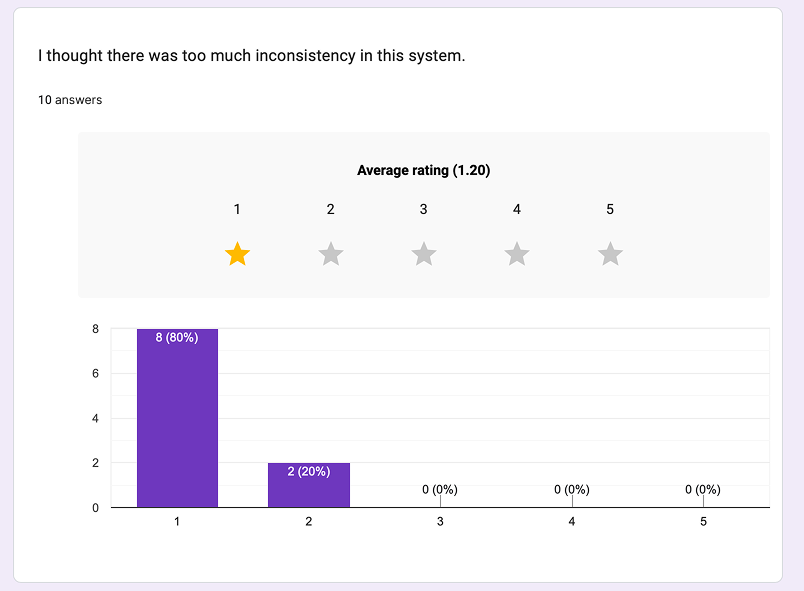Screen dimensions: 804x591
Task: Click y-axis label 8 on the chart
Action: coord(96,329)
